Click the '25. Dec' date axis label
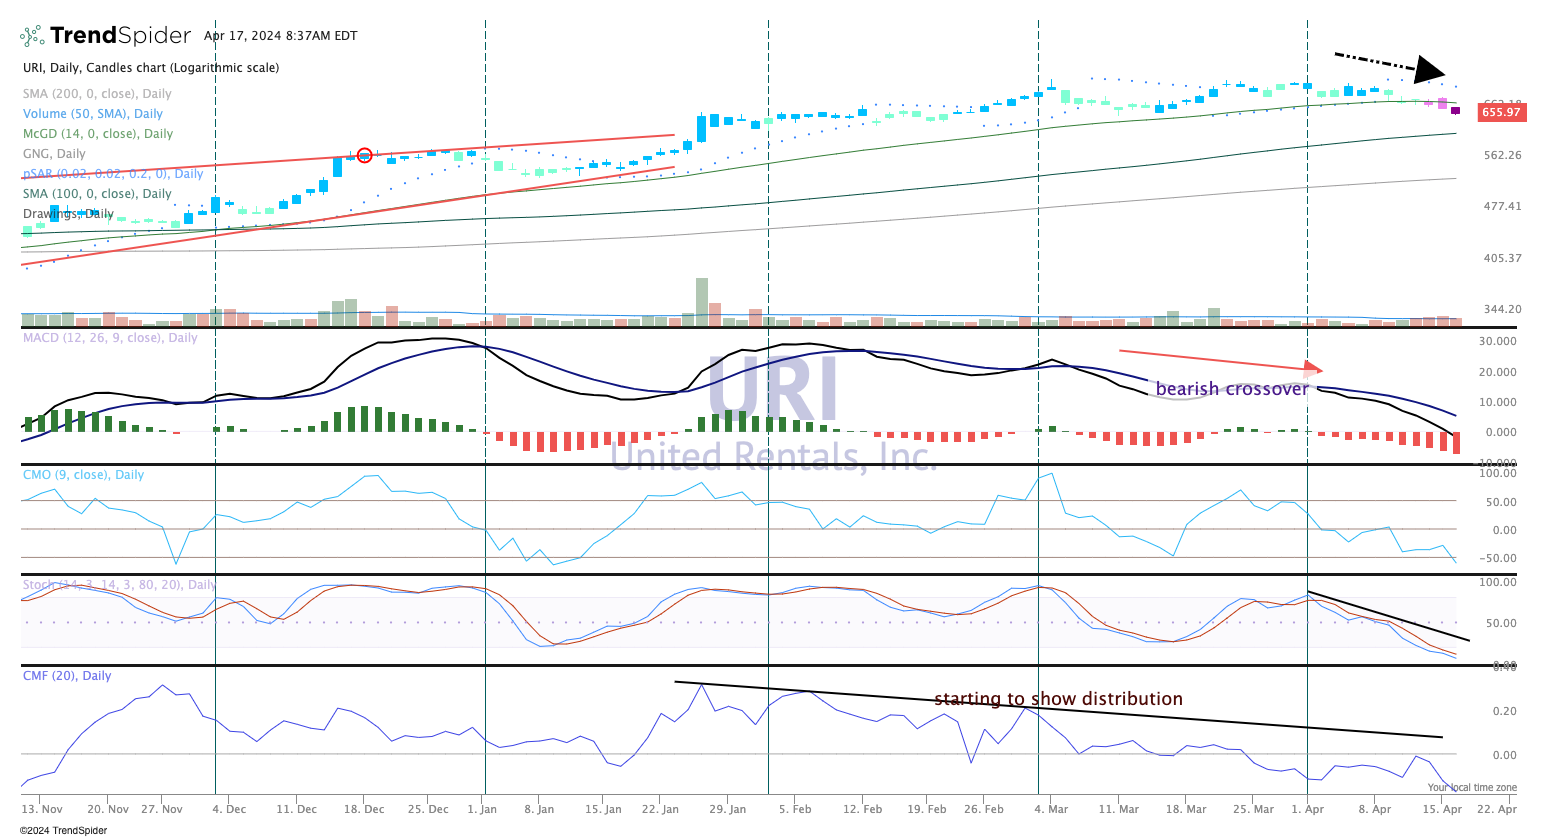This screenshot has height=840, width=1547. pyautogui.click(x=429, y=809)
